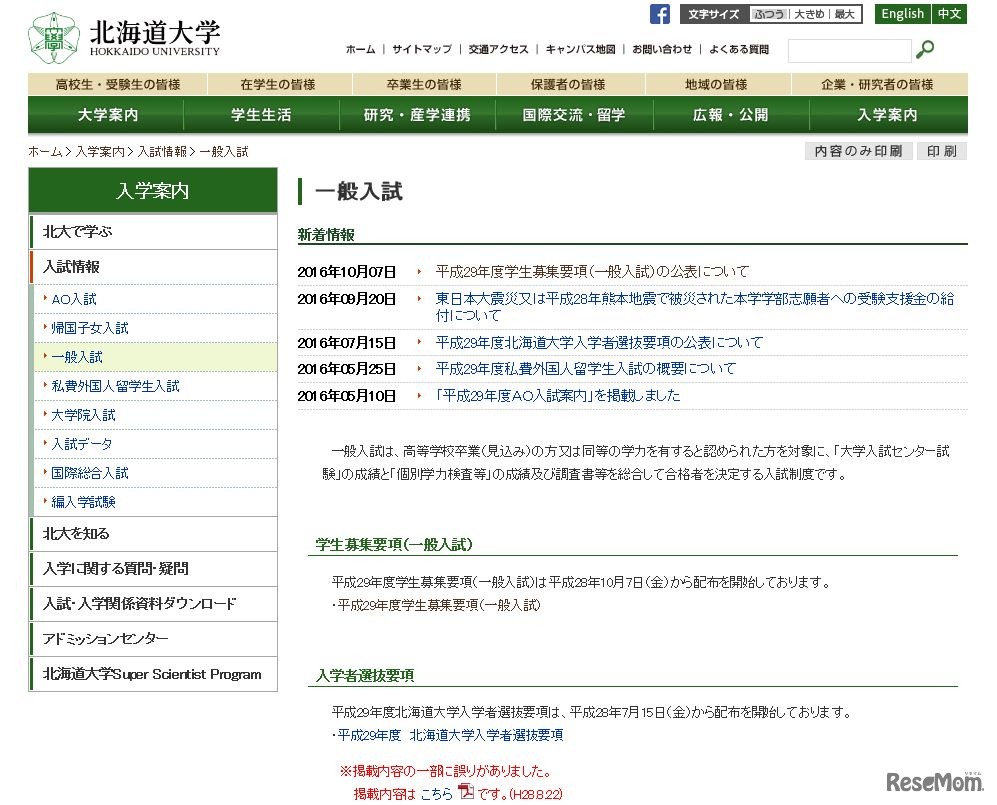Open よくある質問 link
Image resolution: width=997 pixels, height=805 pixels.
pos(739,49)
